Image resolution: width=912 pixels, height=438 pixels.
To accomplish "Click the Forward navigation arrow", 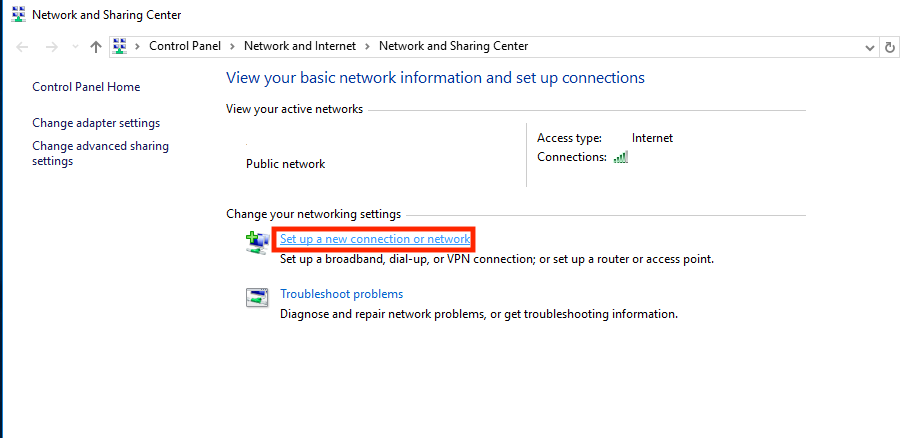I will point(52,47).
